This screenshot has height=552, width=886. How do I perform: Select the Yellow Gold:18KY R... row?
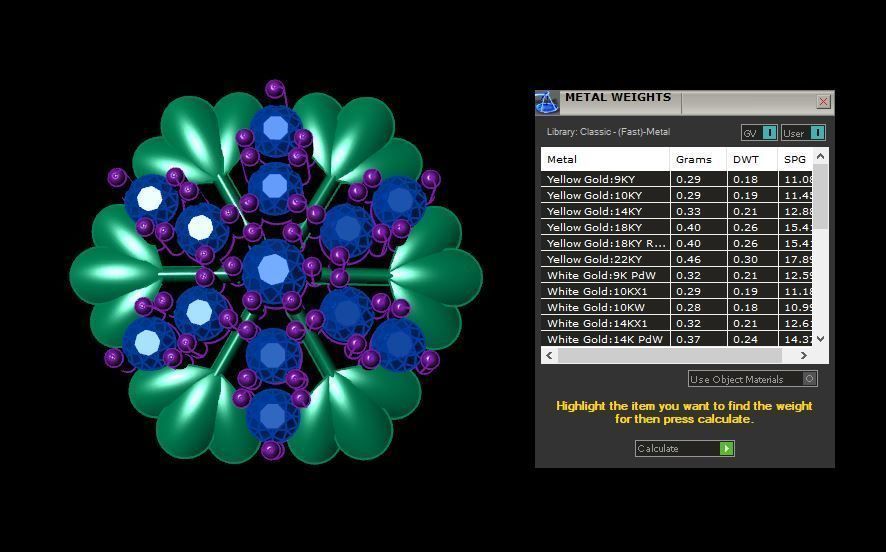coord(677,243)
